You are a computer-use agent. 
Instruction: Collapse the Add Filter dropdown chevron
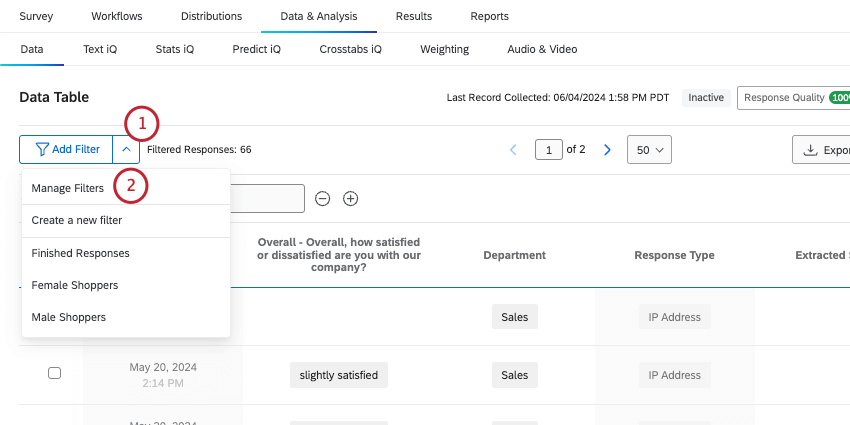(x=126, y=150)
